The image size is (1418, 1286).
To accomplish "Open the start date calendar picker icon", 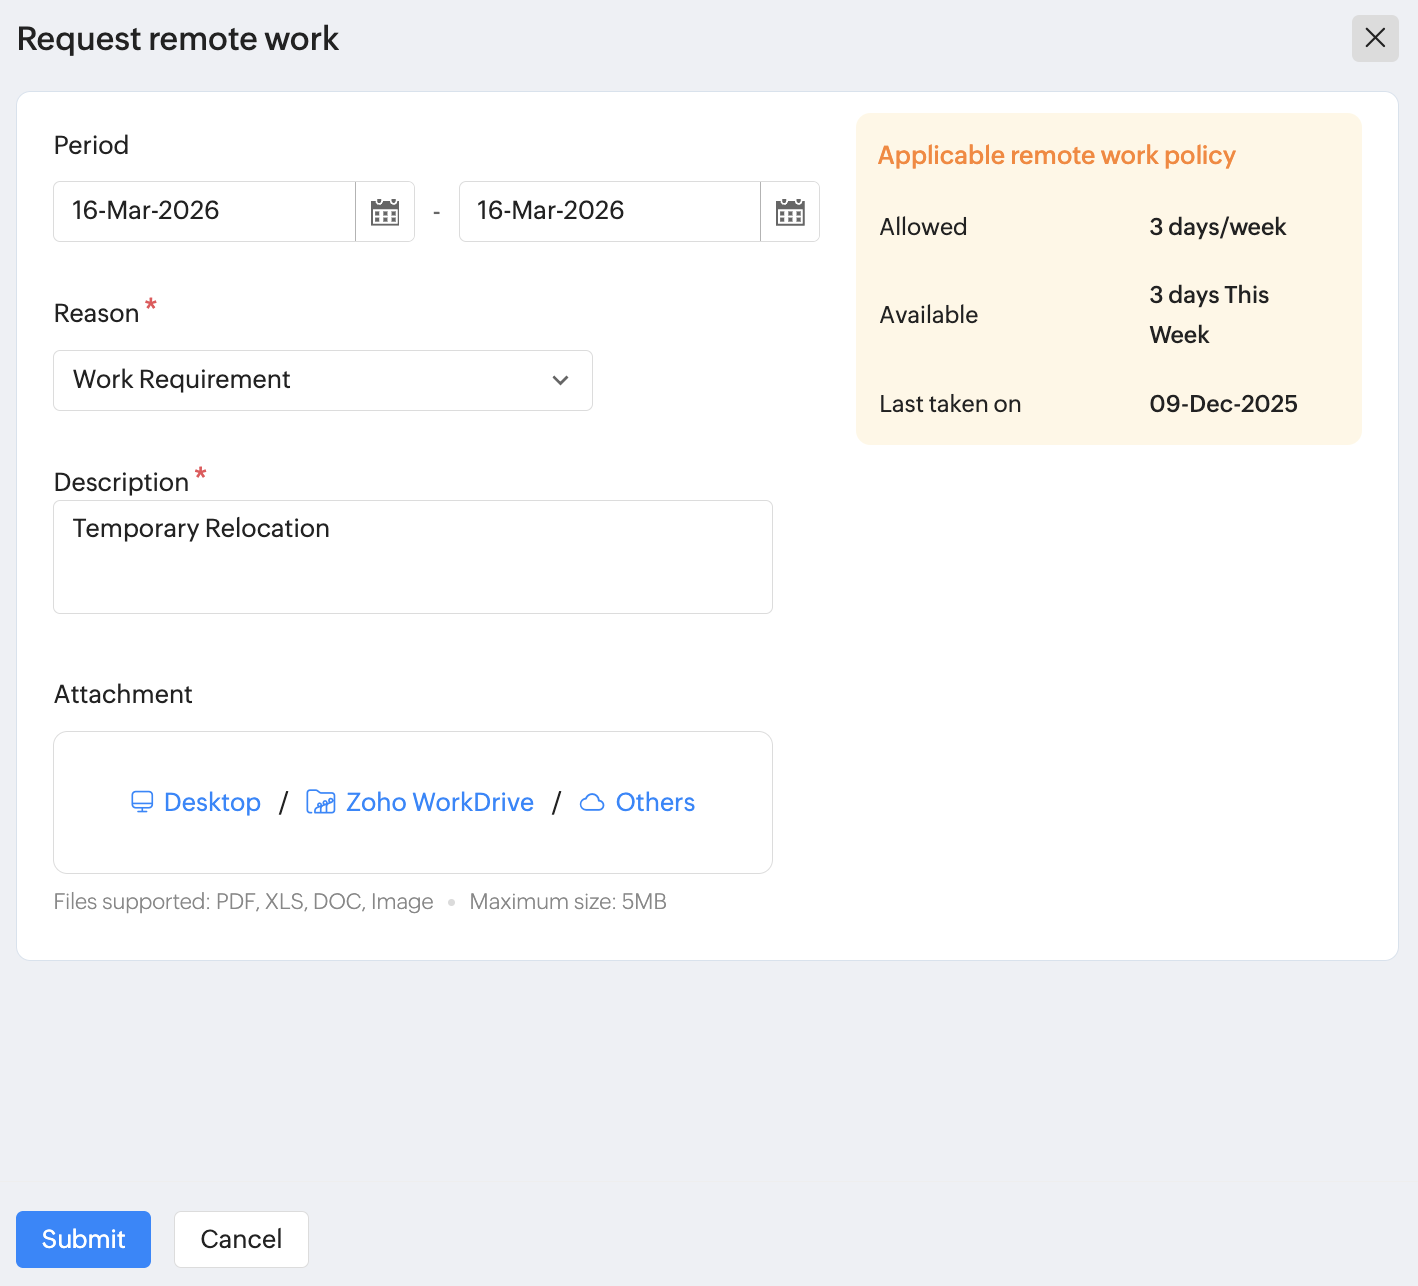I will (x=385, y=212).
